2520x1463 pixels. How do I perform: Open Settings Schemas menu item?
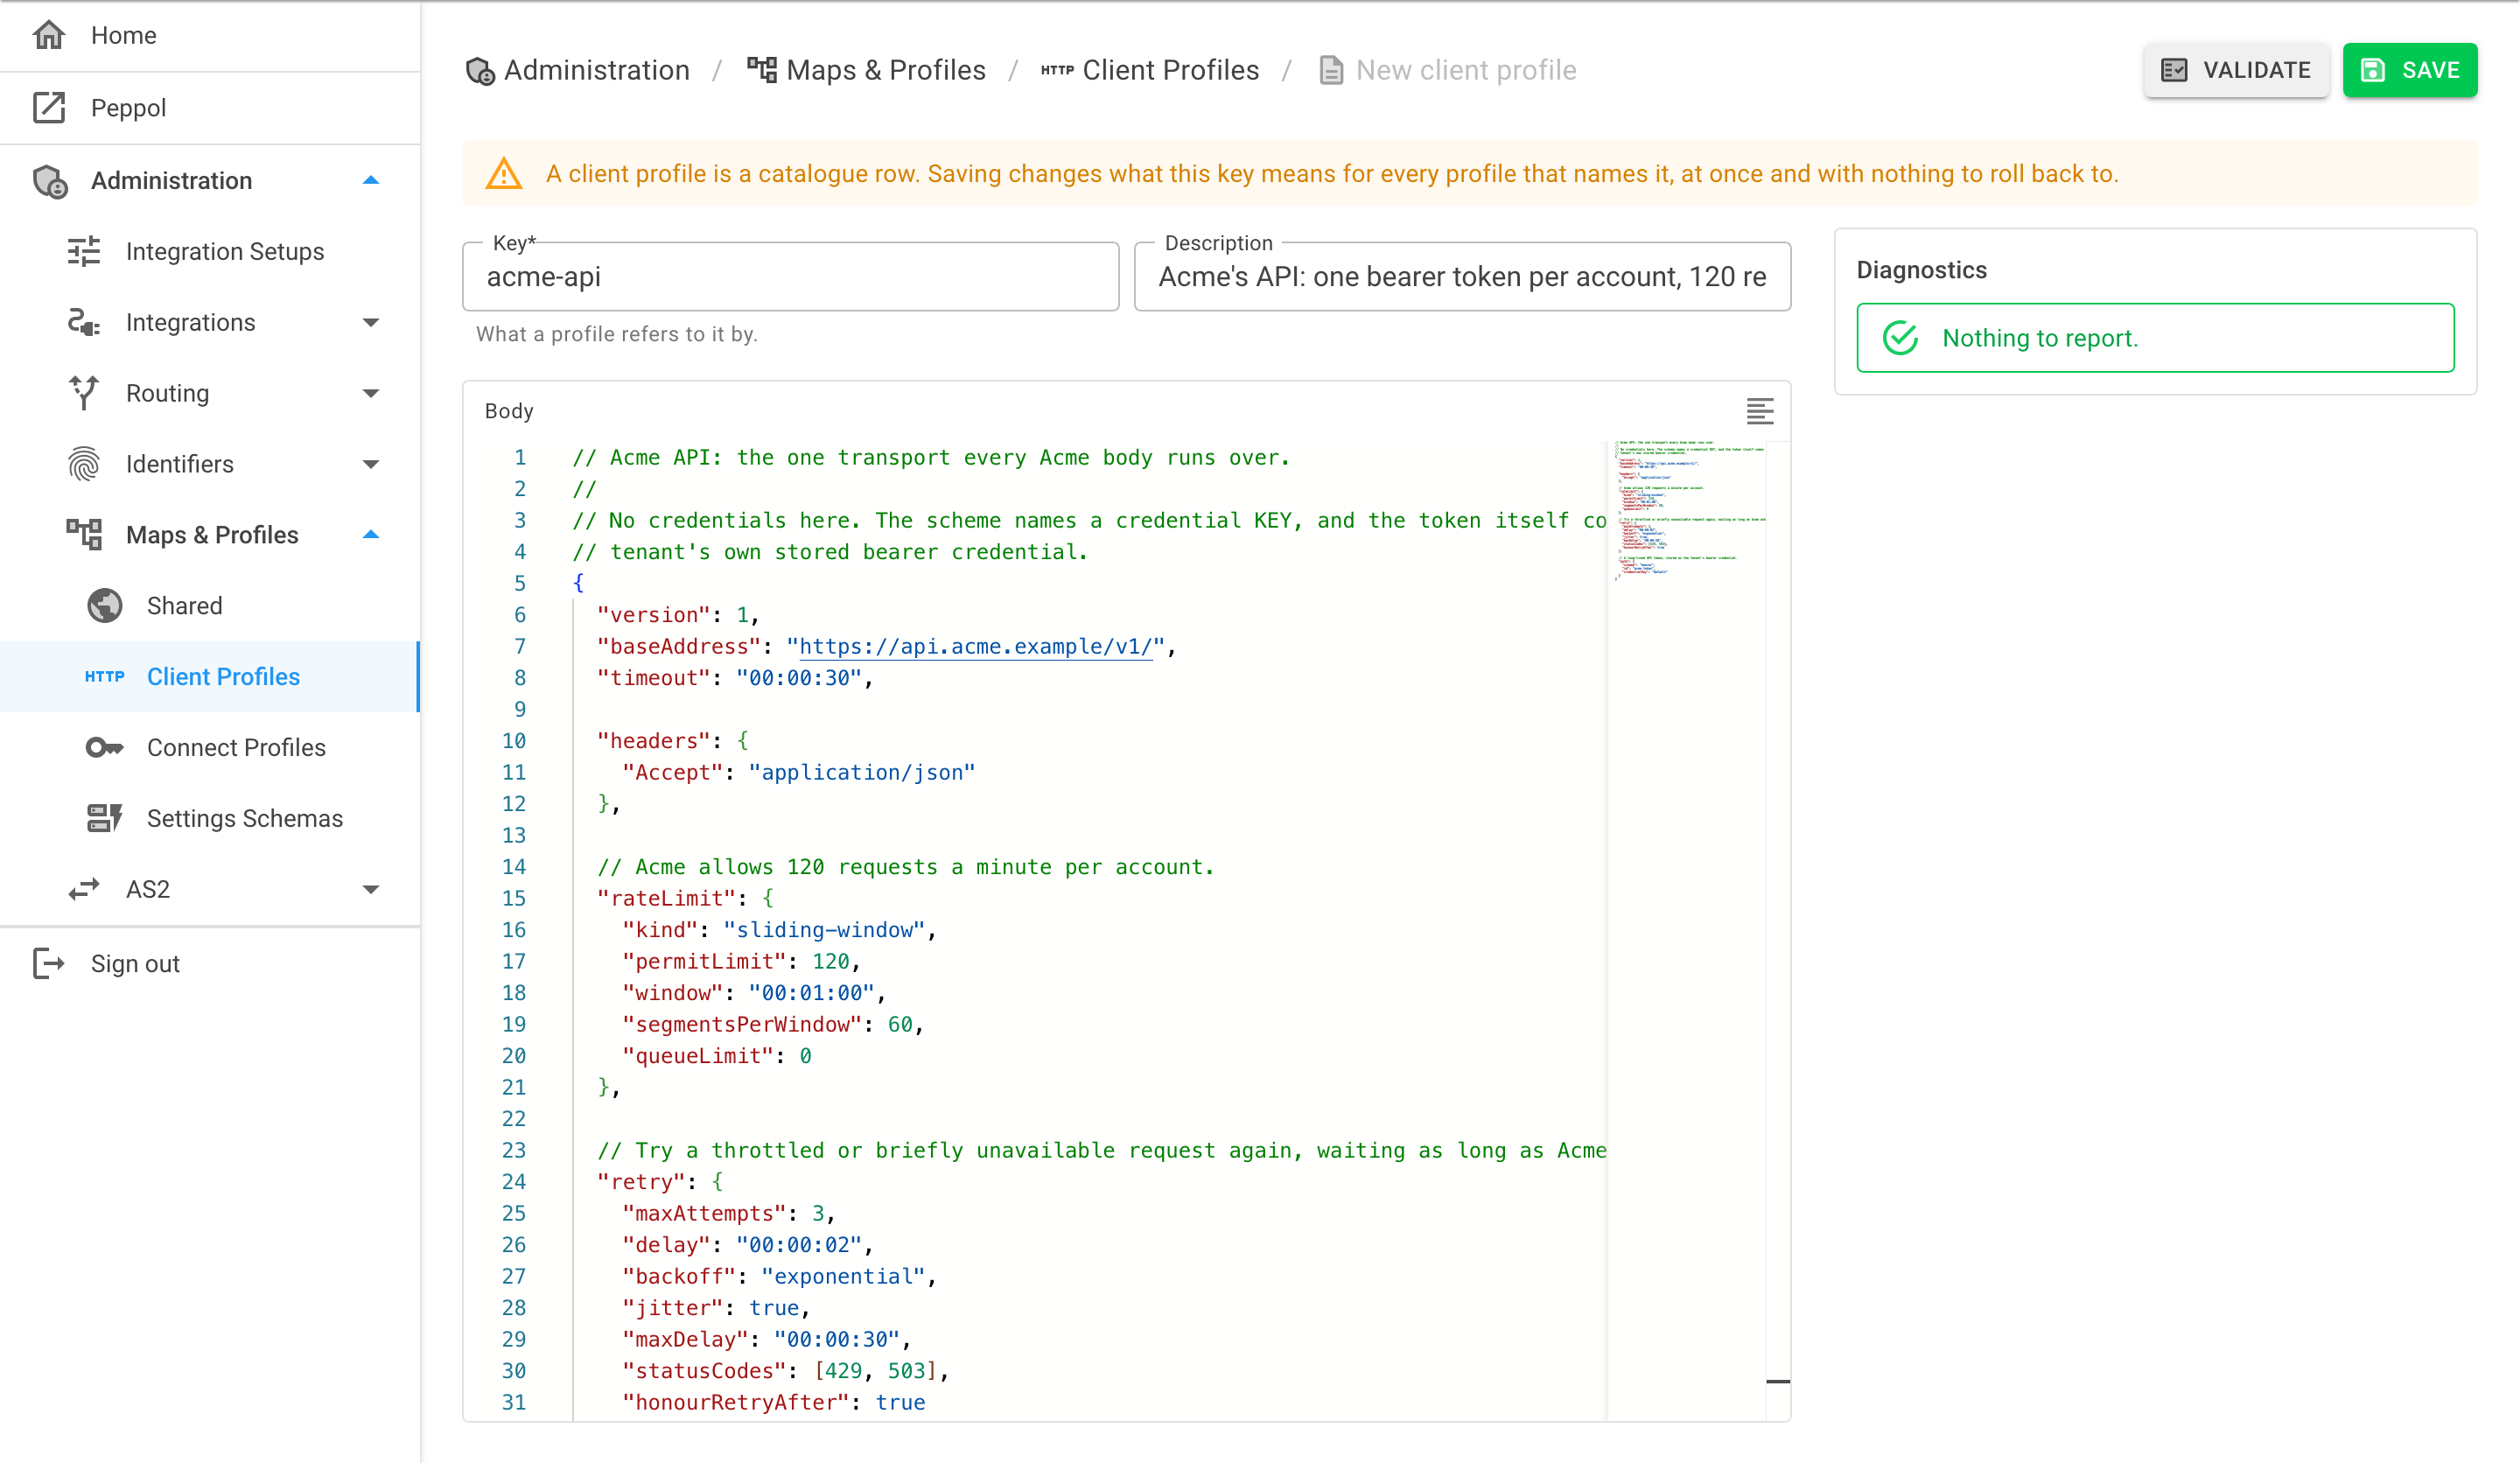point(209,818)
